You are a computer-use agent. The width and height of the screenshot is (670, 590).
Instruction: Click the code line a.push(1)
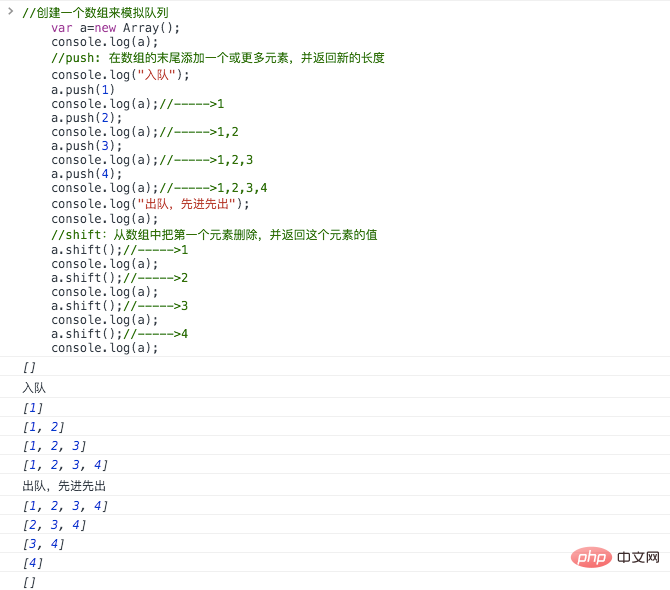[x=83, y=90]
